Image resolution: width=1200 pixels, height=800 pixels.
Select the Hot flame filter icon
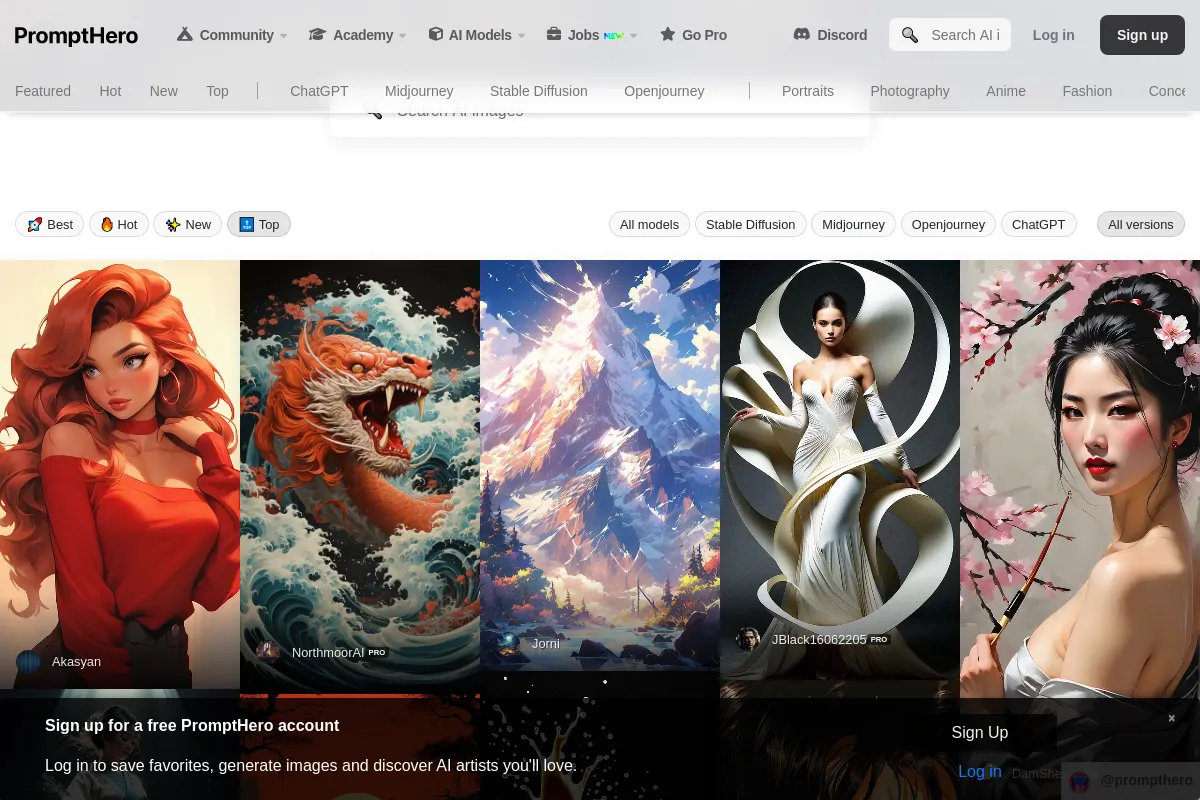tap(106, 224)
